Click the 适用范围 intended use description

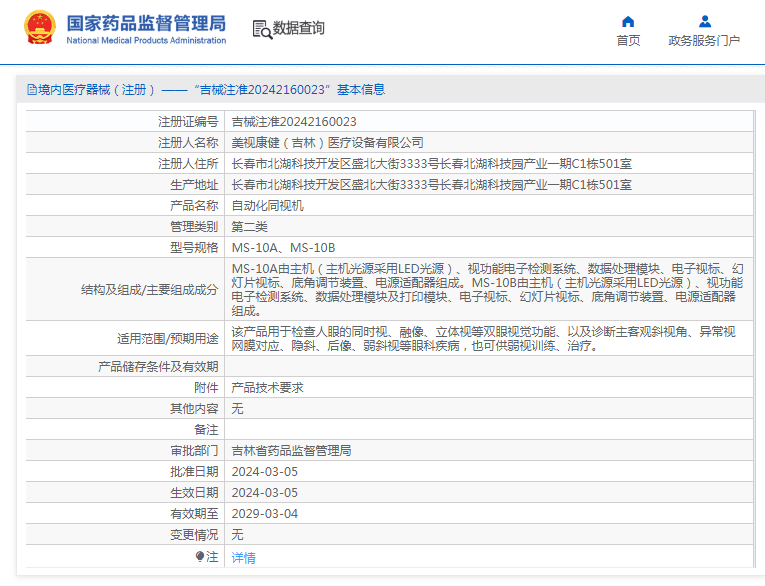tap(483, 339)
